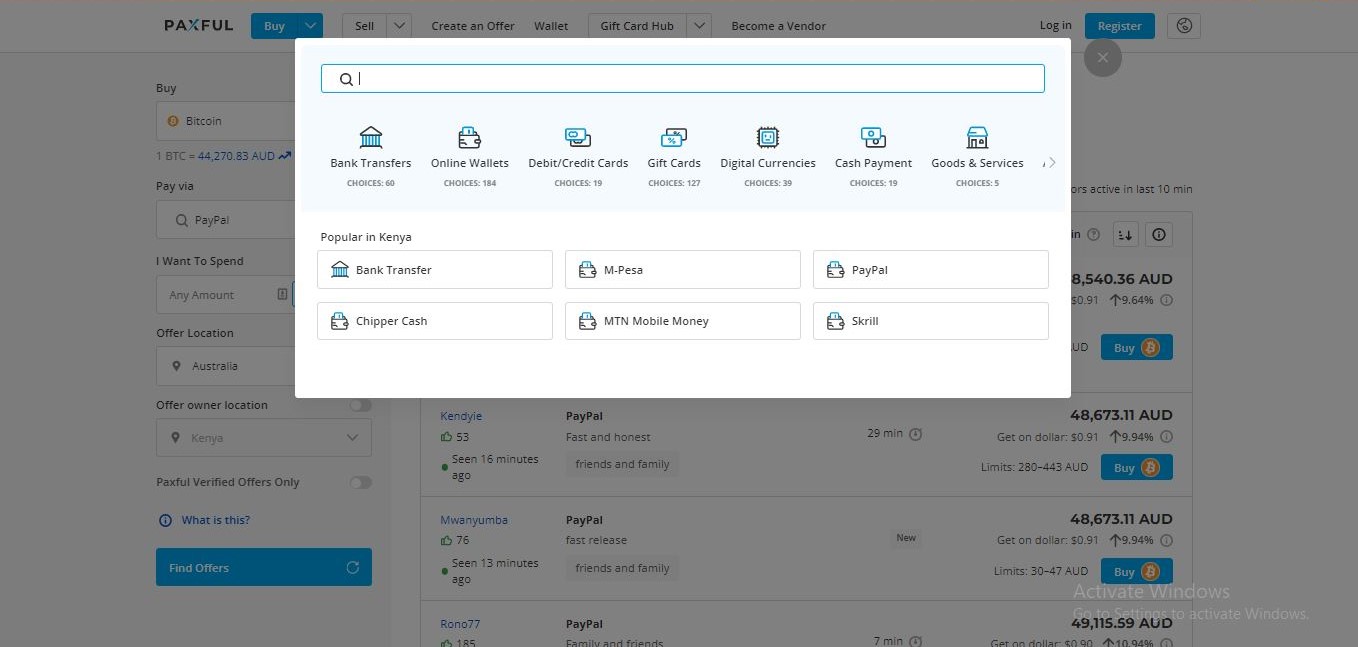Click Sell in the top navigation
The height and width of the screenshot is (647, 1358).
click(x=364, y=26)
